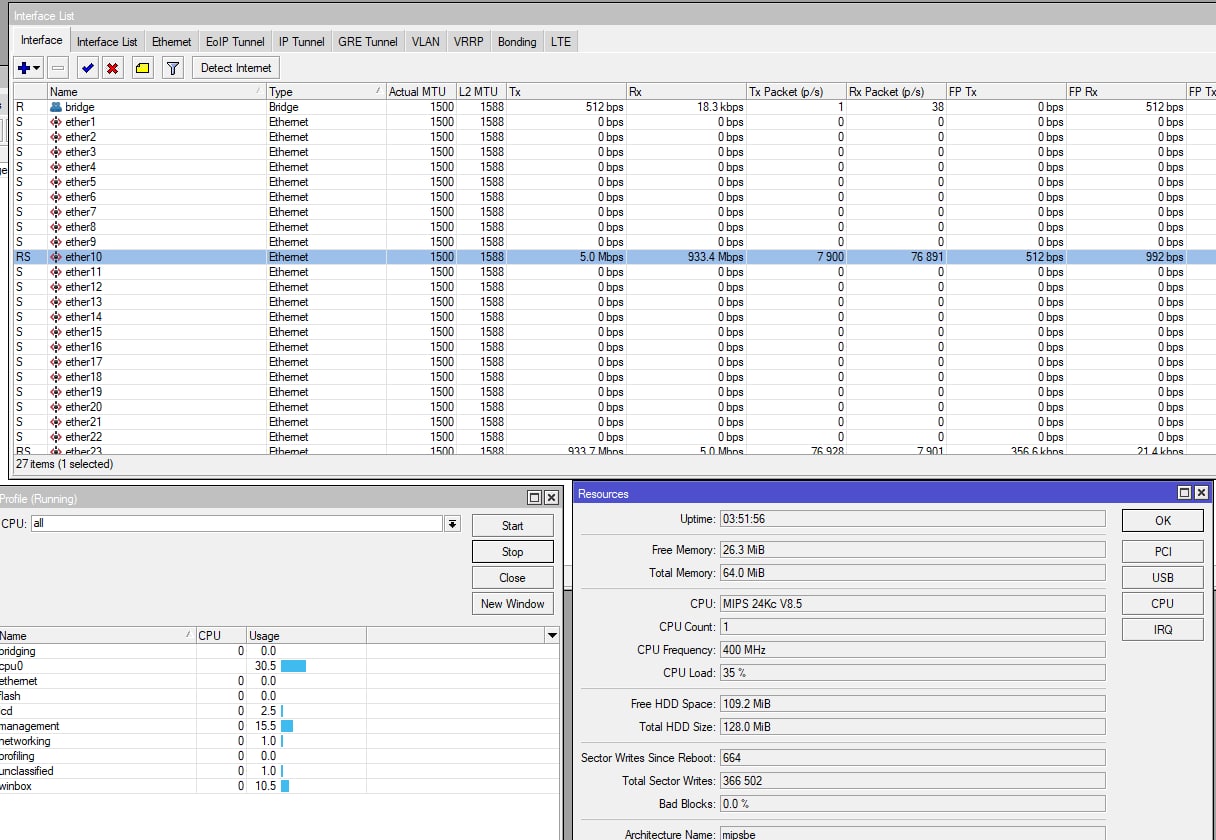Open the GRE Tunnel tab
This screenshot has height=840, width=1216.
pyautogui.click(x=367, y=42)
